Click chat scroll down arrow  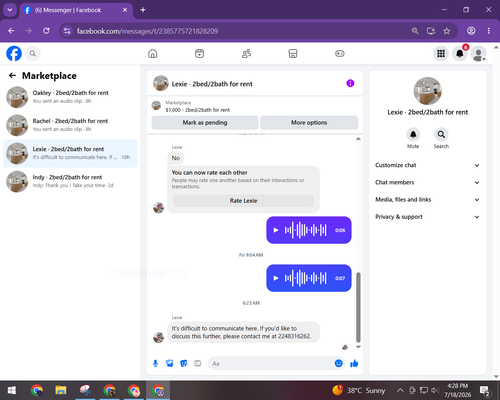click(358, 347)
